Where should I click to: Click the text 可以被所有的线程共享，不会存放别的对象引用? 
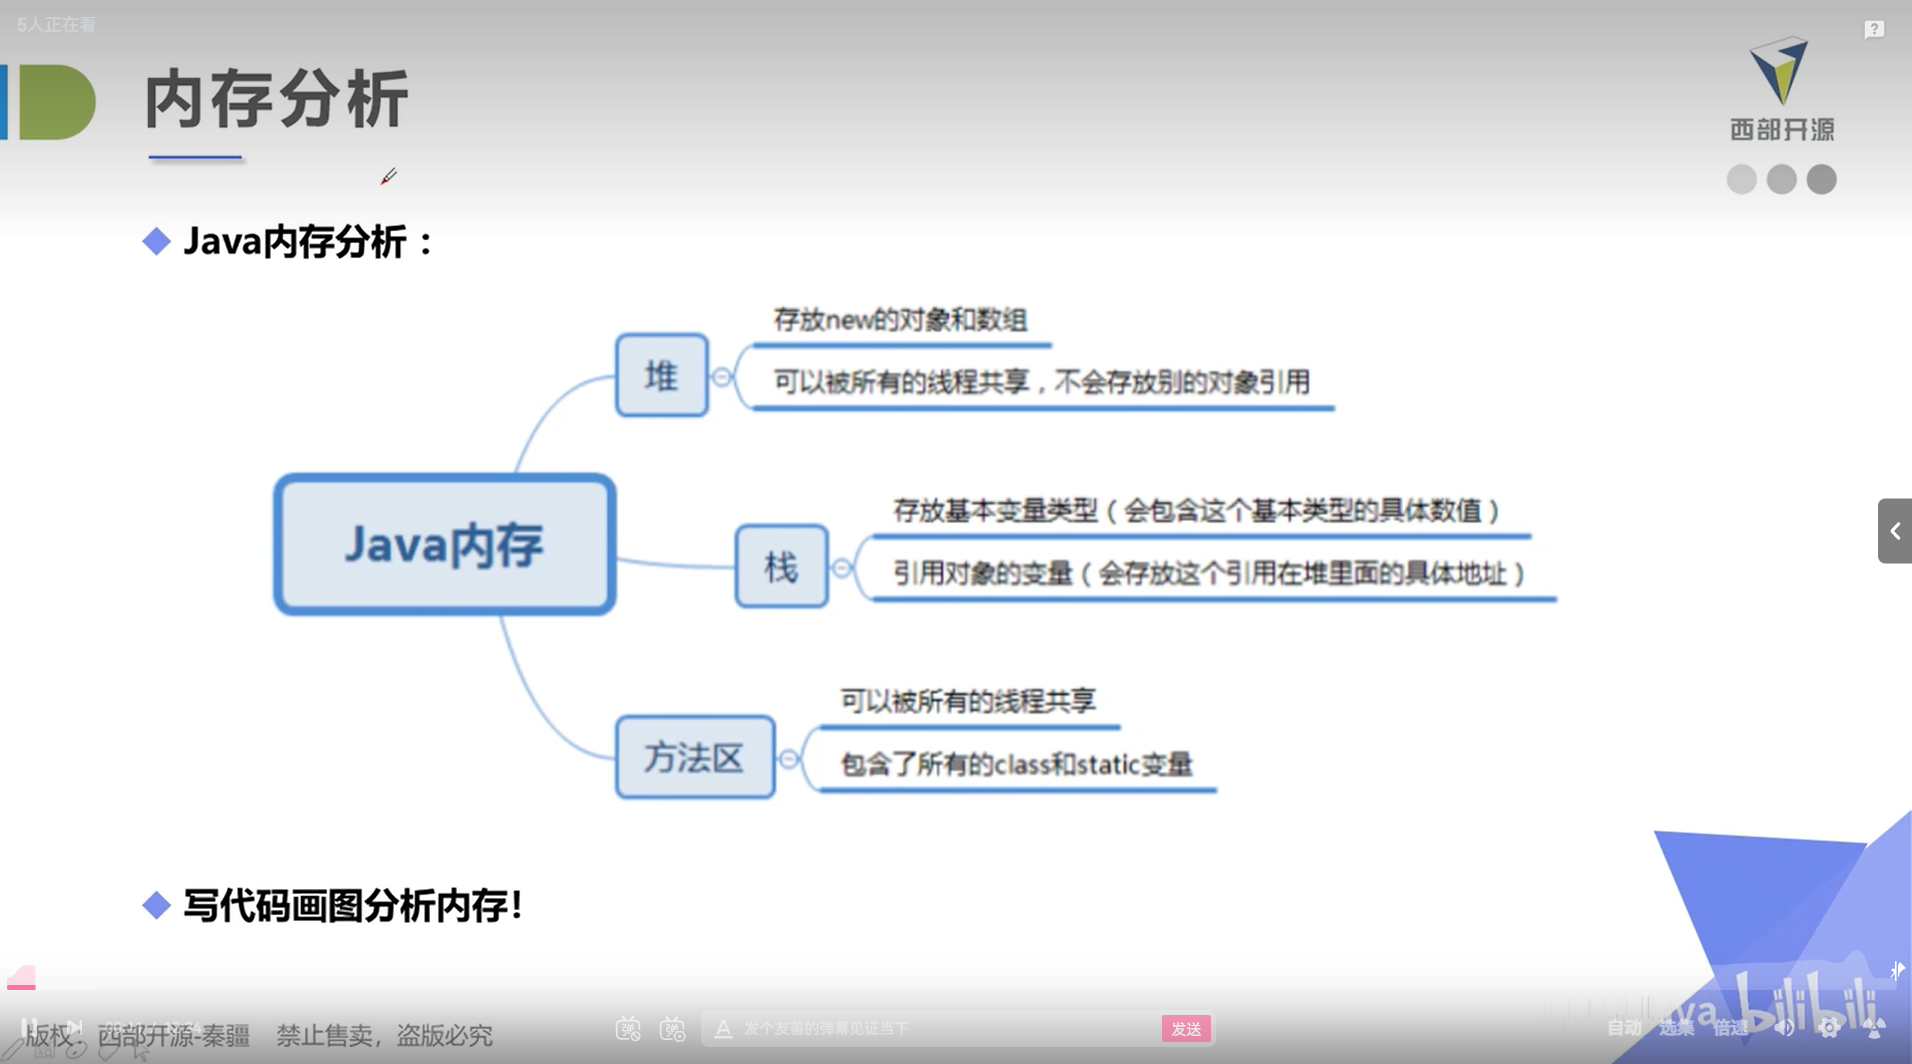tap(1041, 382)
